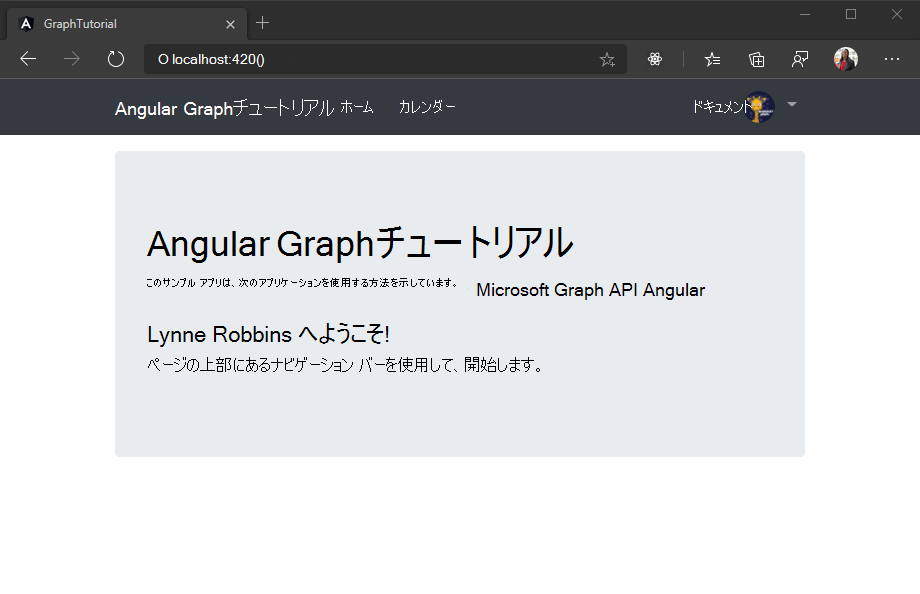This screenshot has height=594, width=920.
Task: Open the Favorites list icon
Action: click(712, 59)
